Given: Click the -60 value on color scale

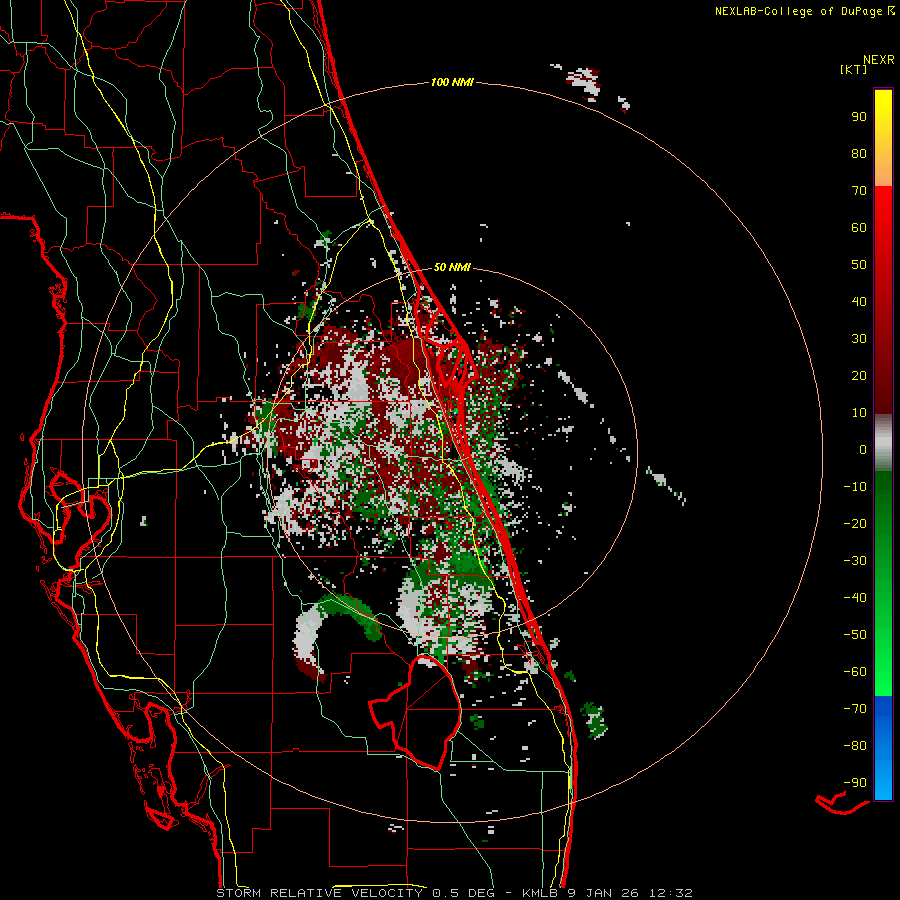Looking at the screenshot, I should 855,672.
